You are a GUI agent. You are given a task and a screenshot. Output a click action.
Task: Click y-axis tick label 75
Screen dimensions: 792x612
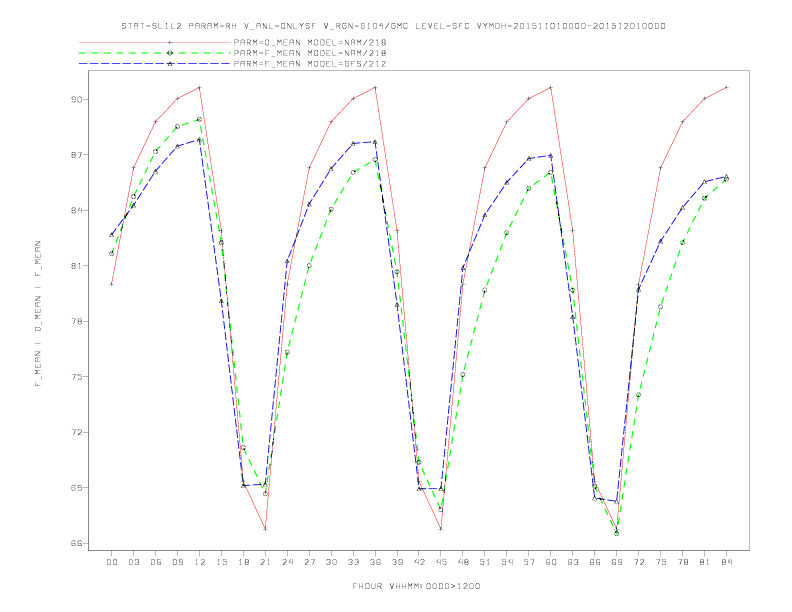[x=76, y=377]
